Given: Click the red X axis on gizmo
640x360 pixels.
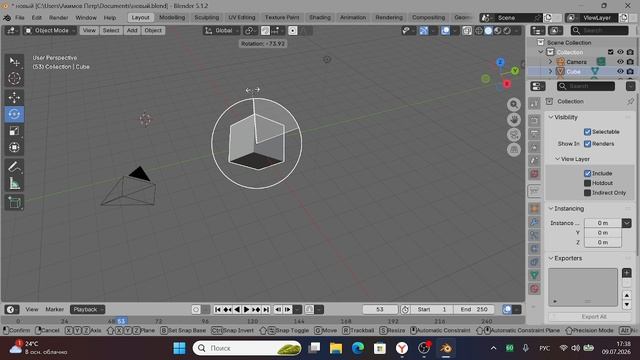Looking at the screenshot, I should pos(507,84).
